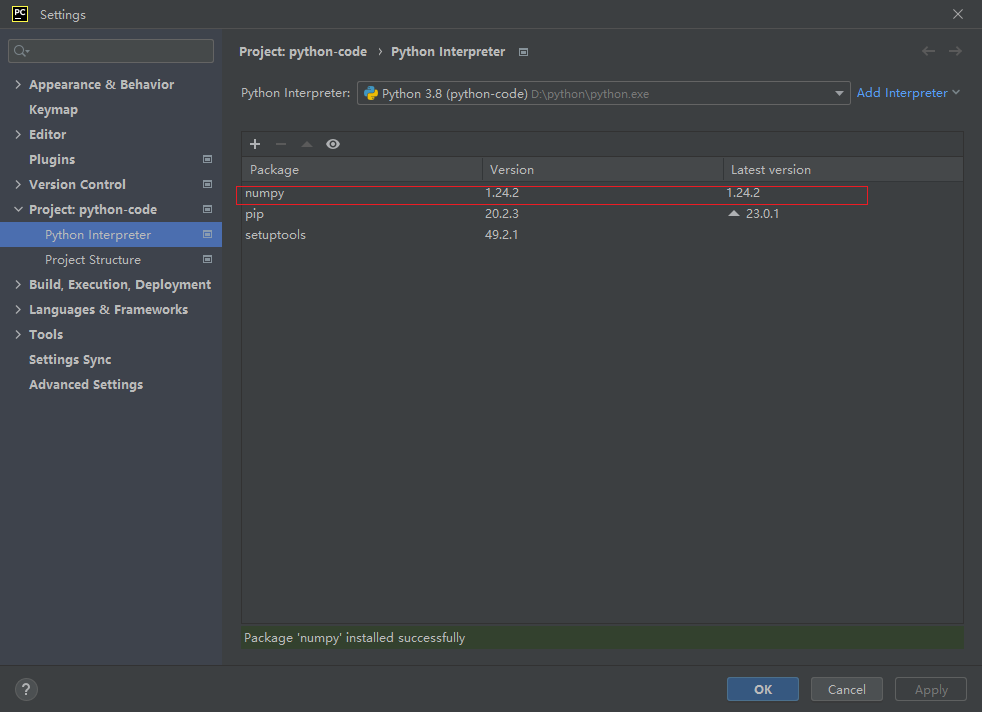Navigate back with the left arrow

tap(928, 51)
